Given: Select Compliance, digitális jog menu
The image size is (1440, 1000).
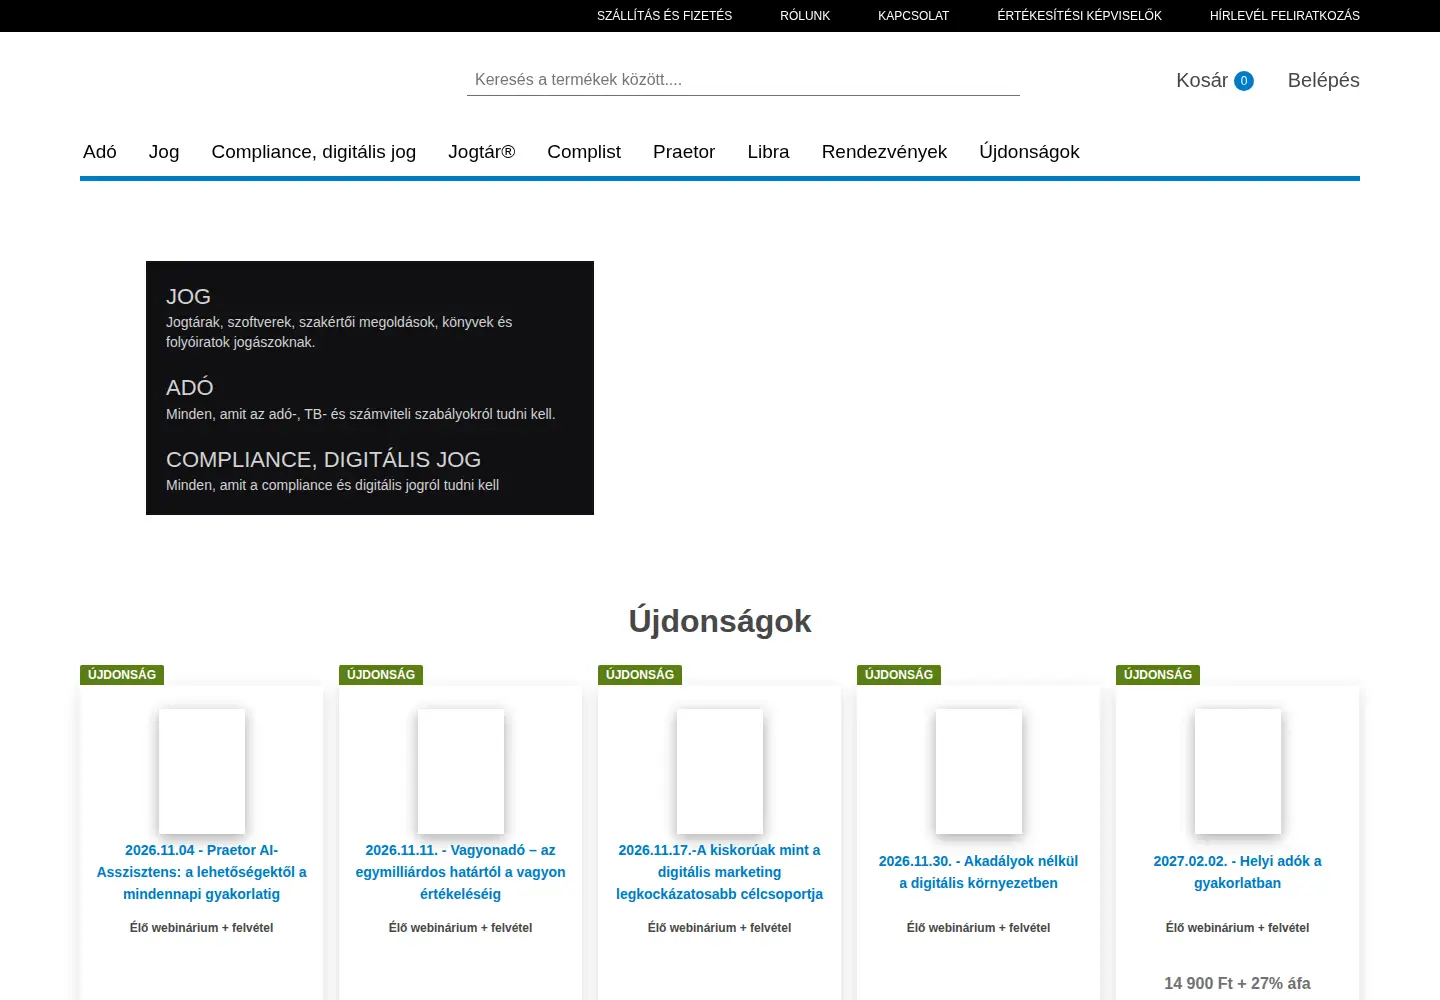Looking at the screenshot, I should point(314,152).
